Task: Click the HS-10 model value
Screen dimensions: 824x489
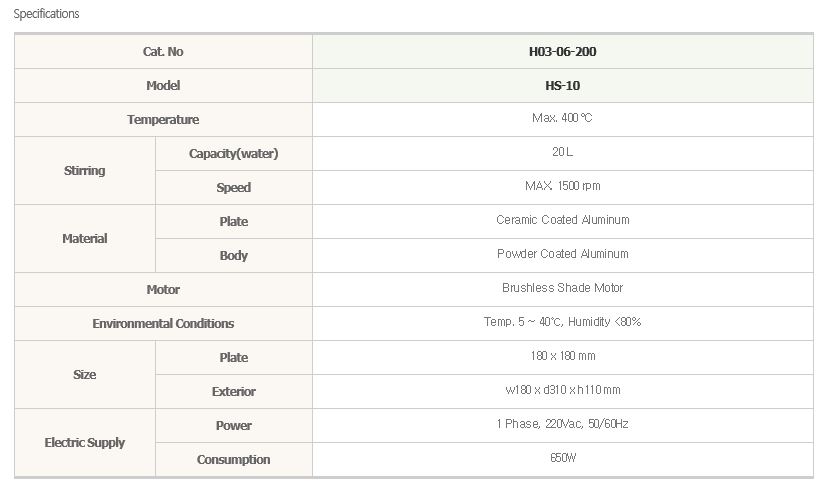Action: [x=562, y=86]
